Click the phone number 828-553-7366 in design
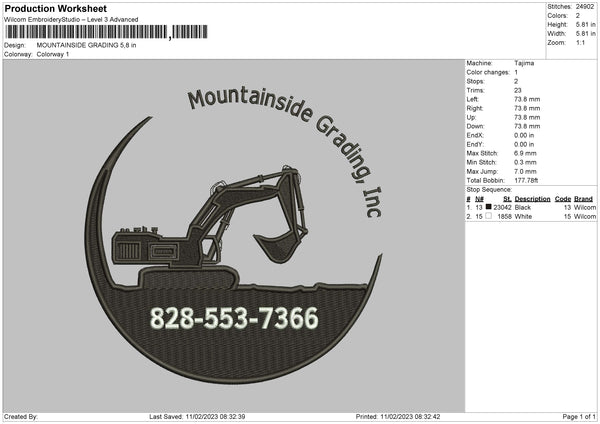 (x=234, y=318)
